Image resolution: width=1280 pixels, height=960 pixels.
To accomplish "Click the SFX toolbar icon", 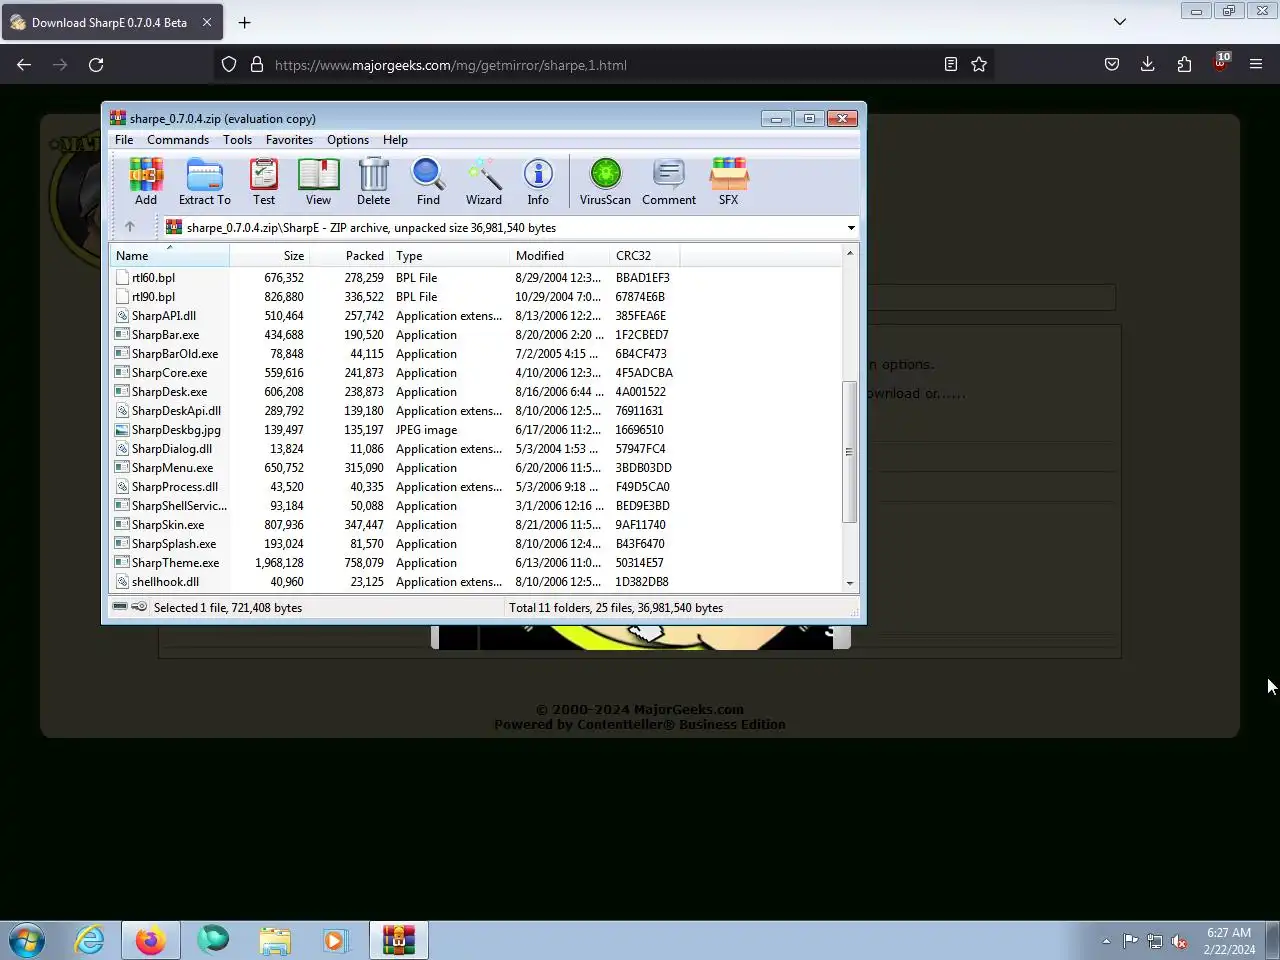I will tap(728, 181).
